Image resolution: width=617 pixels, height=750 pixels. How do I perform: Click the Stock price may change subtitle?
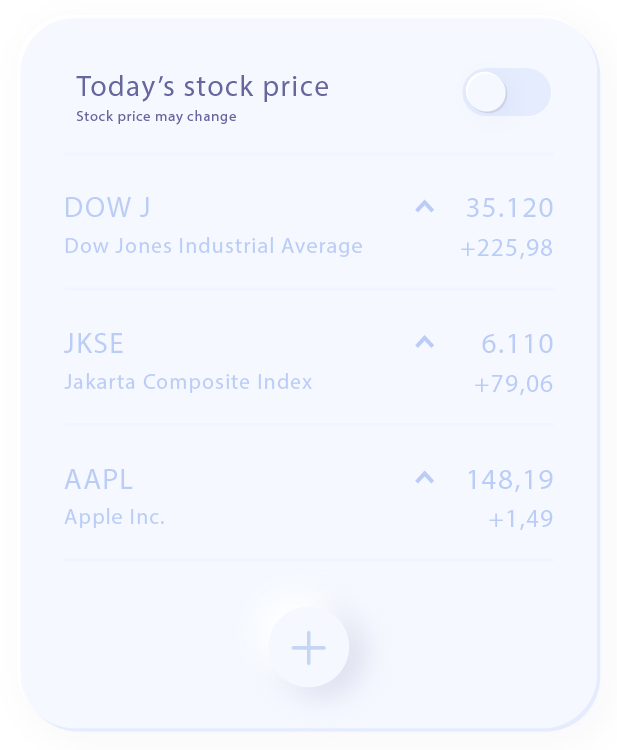[156, 116]
